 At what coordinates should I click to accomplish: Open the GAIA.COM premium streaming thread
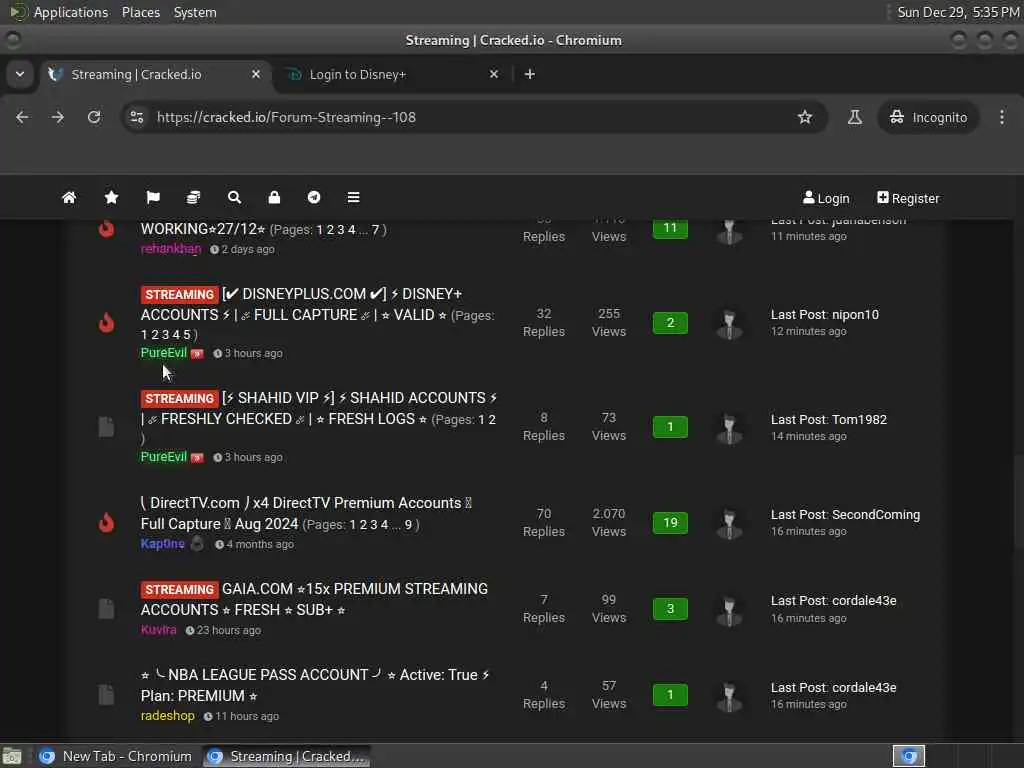(314, 599)
